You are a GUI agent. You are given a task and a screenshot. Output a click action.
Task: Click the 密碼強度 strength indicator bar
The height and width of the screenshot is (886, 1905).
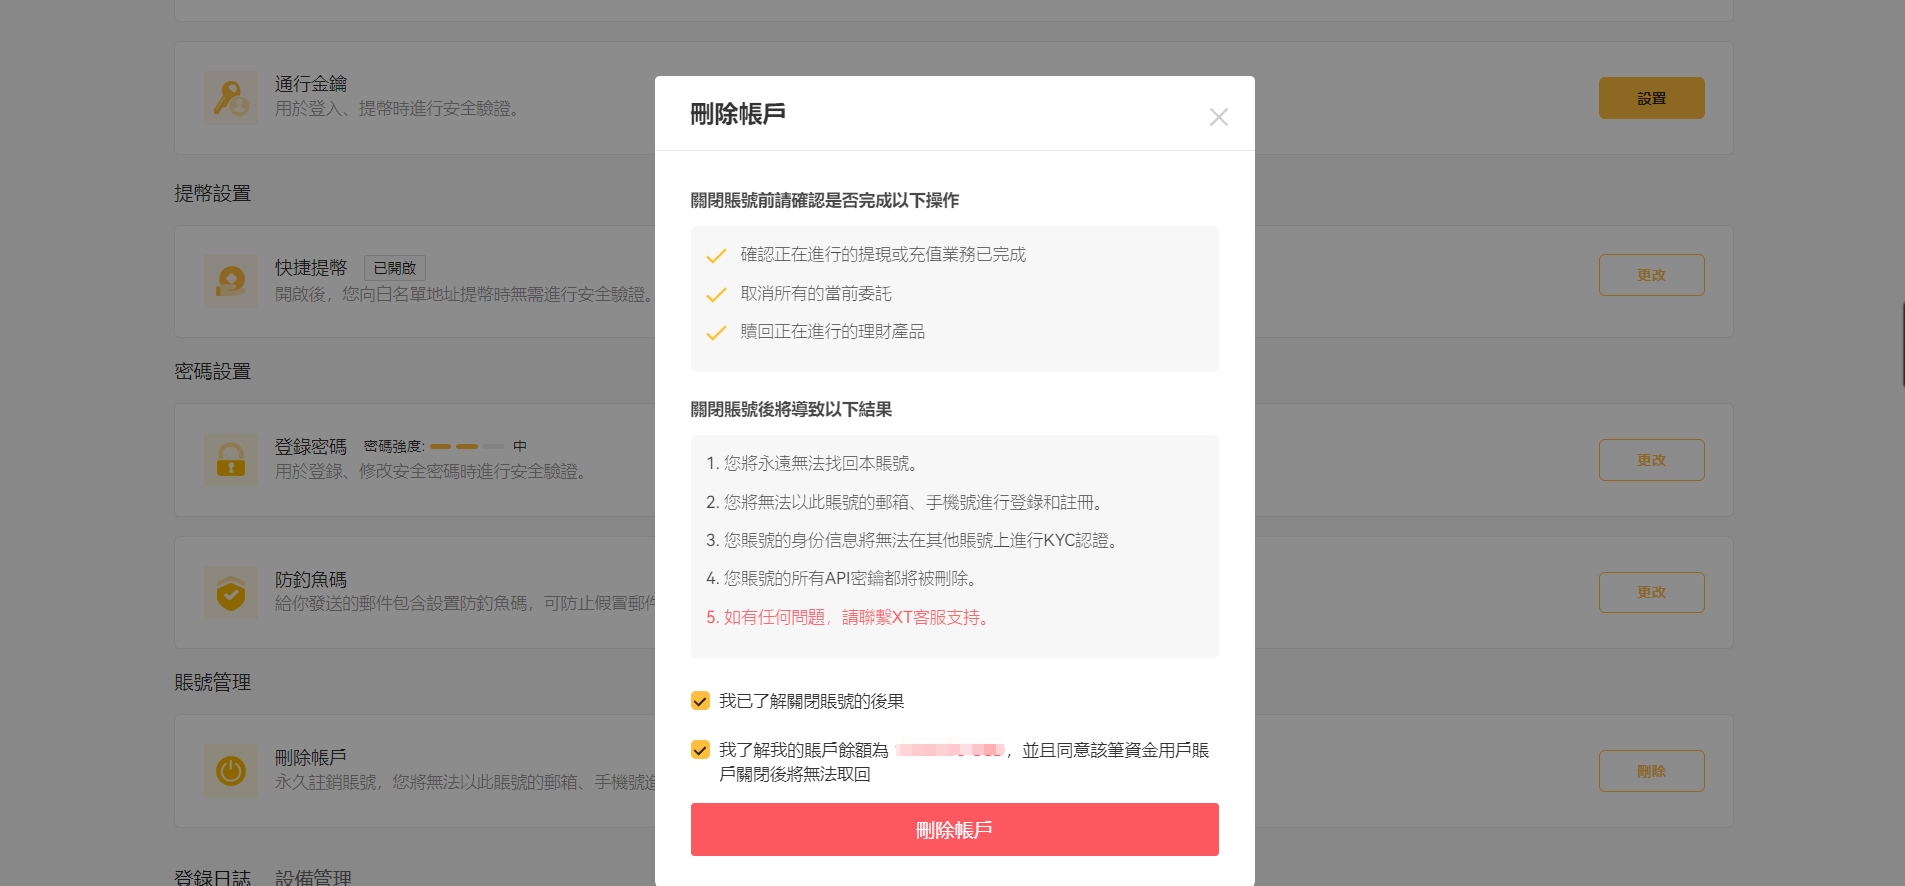click(467, 446)
